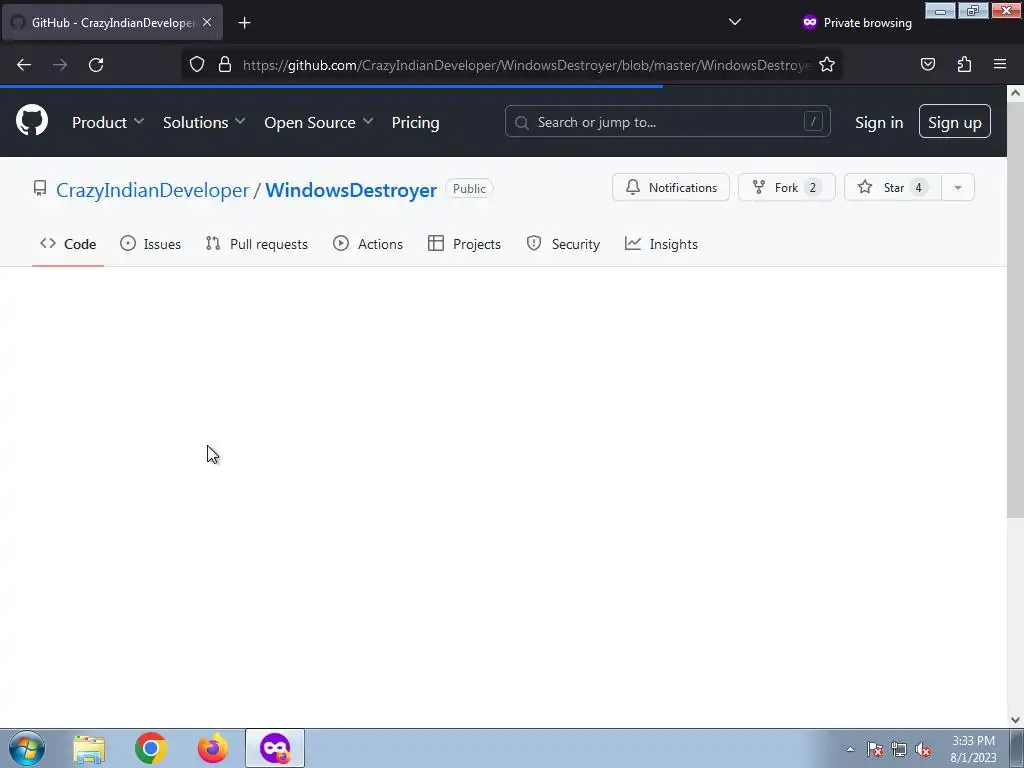Image resolution: width=1024 pixels, height=768 pixels.
Task: Open a new browser tab
Action: point(244,23)
